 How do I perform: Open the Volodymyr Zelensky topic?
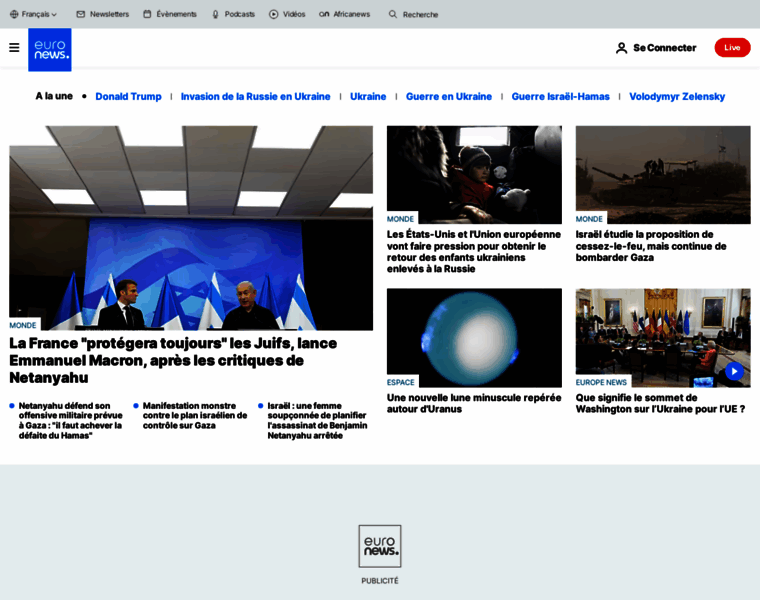[677, 96]
